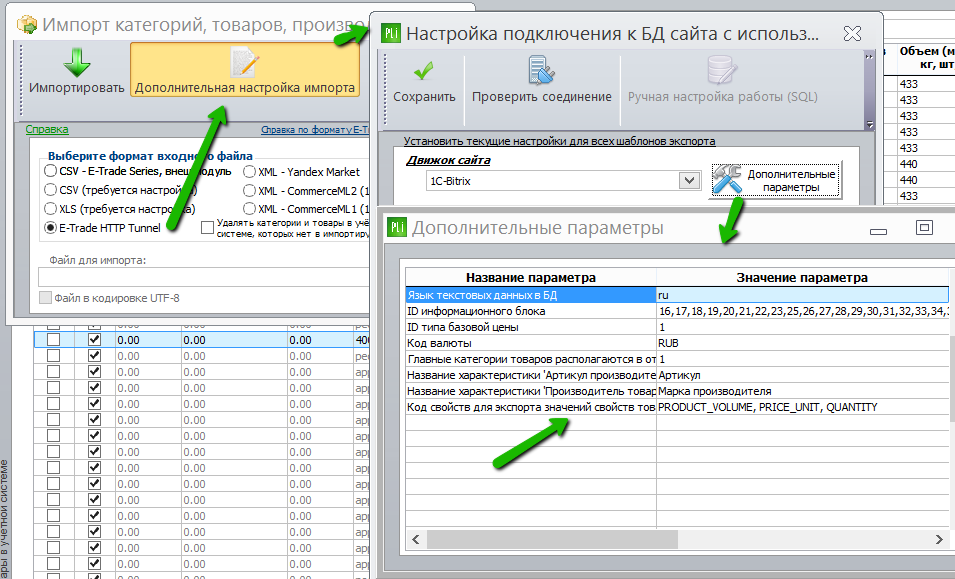Click the RUB currency value cell
Image resolution: width=955 pixels, height=579 pixels.
click(x=802, y=343)
